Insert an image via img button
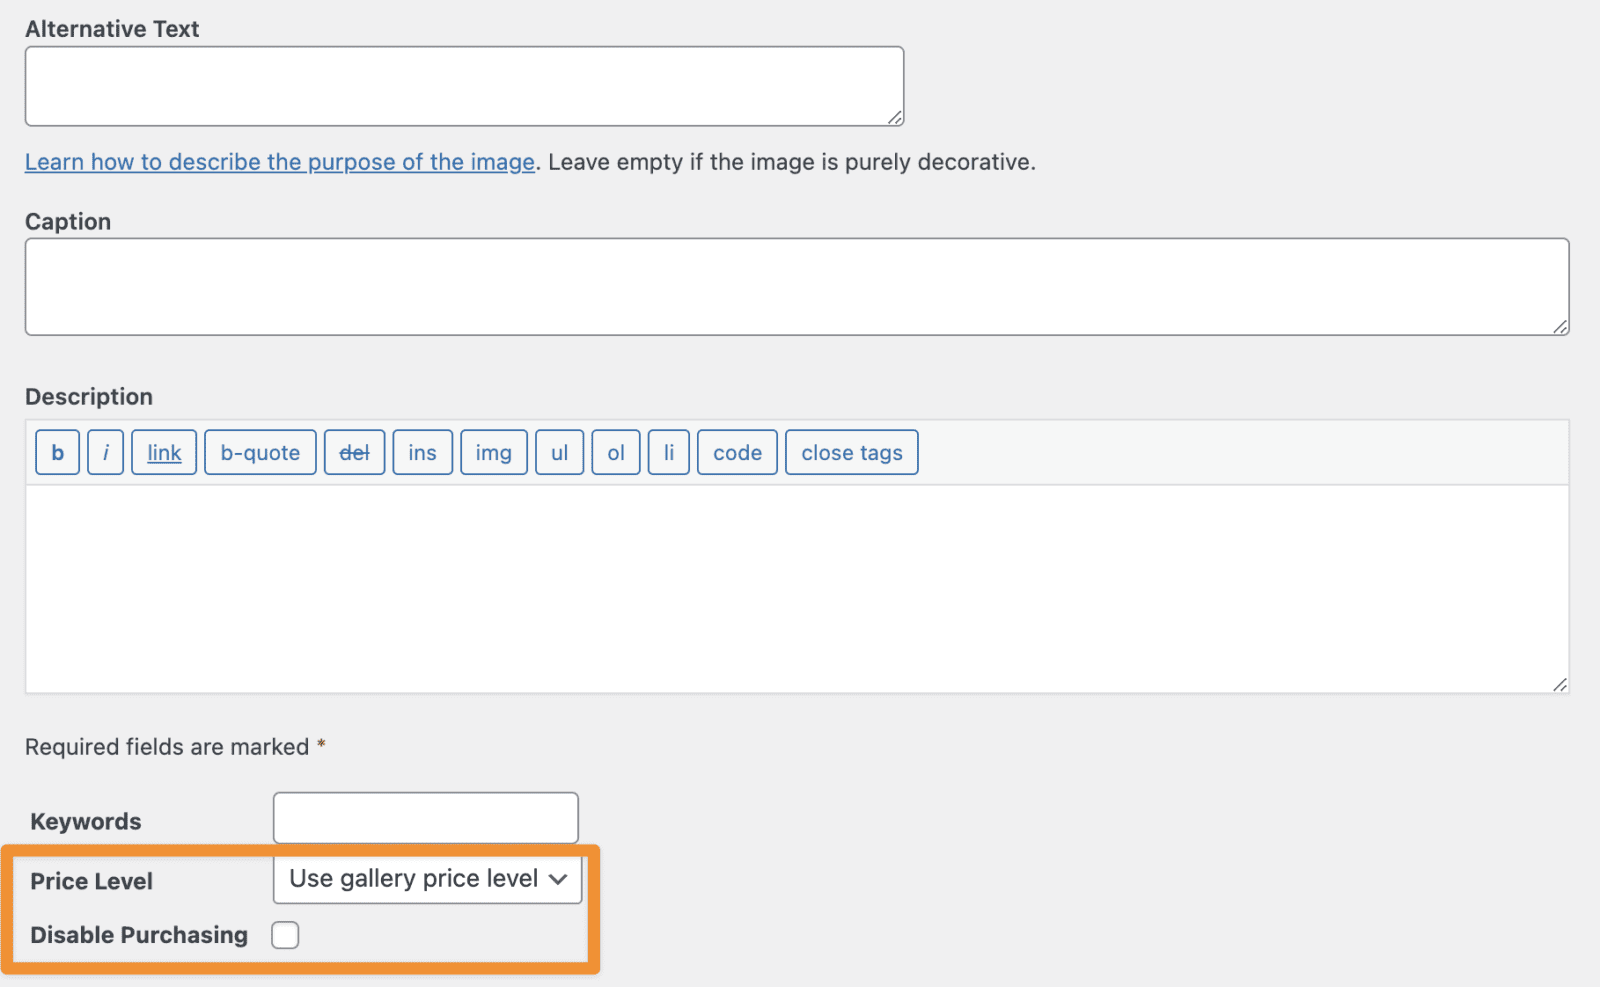 493,452
